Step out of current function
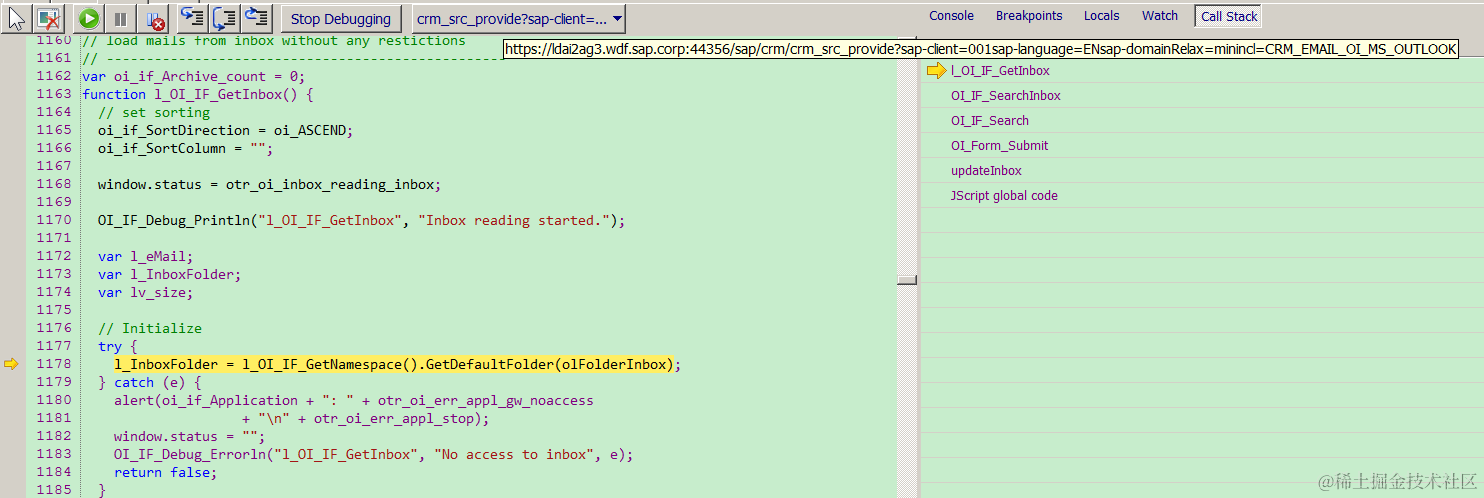This screenshot has height=498, width=1484. (x=257, y=17)
